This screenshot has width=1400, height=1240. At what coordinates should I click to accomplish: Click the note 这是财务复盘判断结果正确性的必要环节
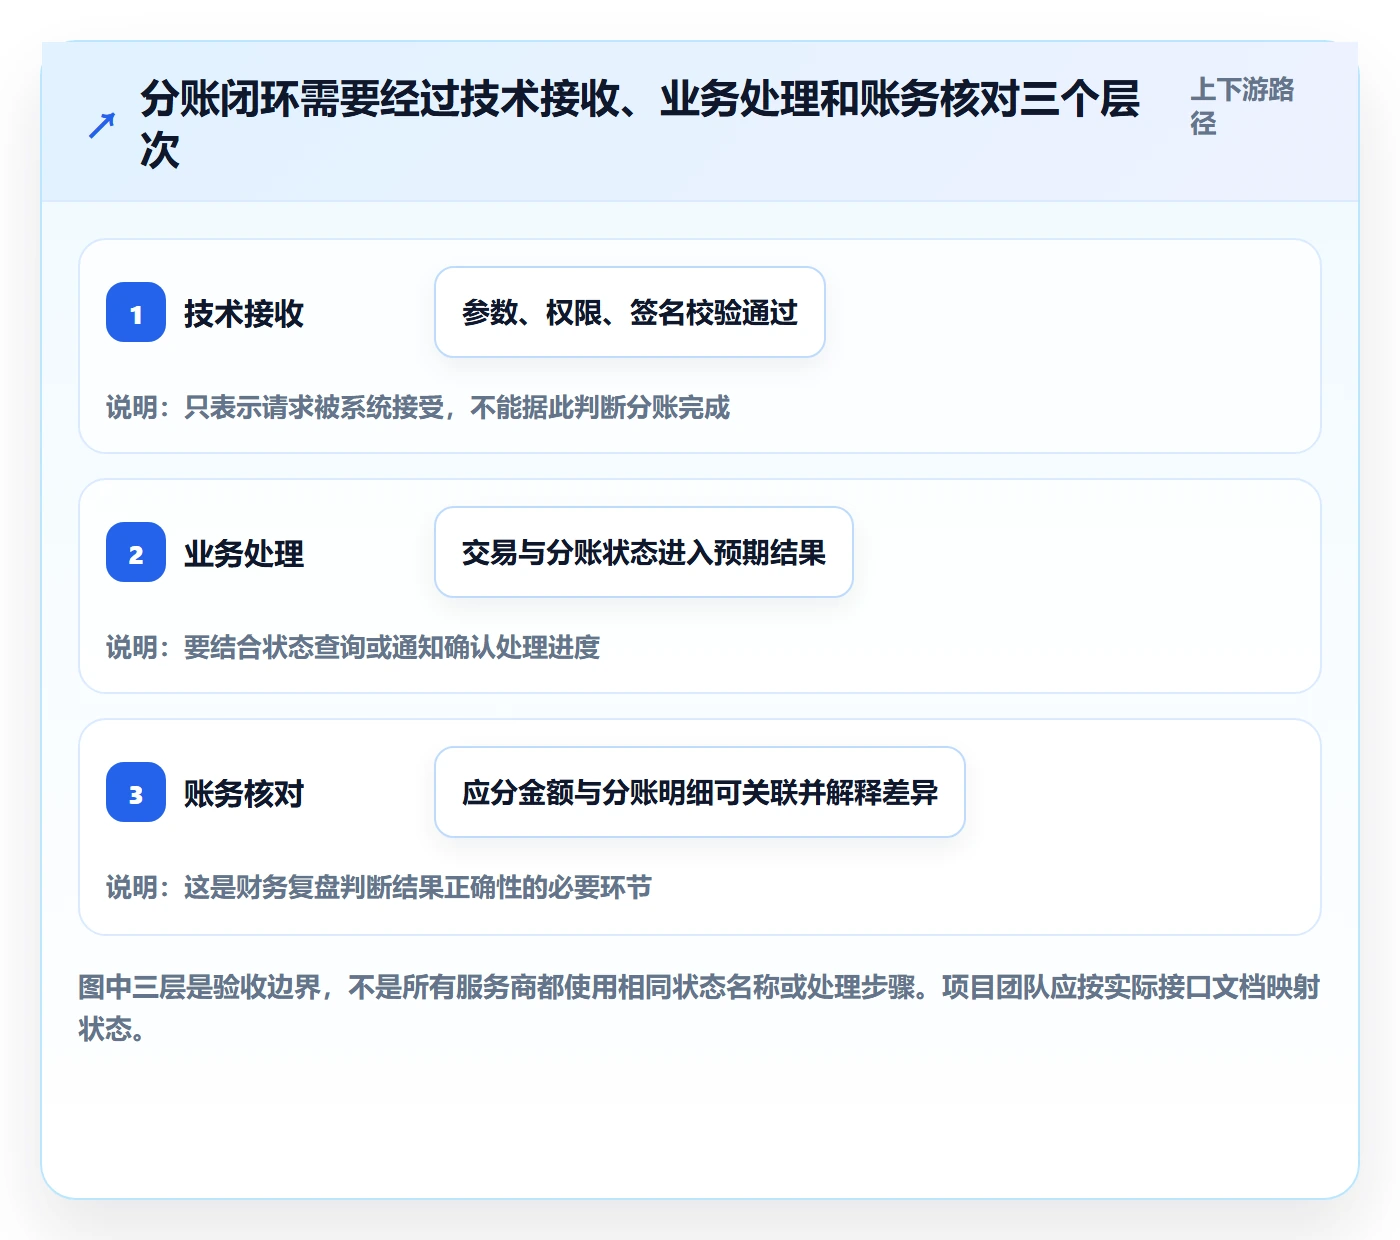[379, 887]
